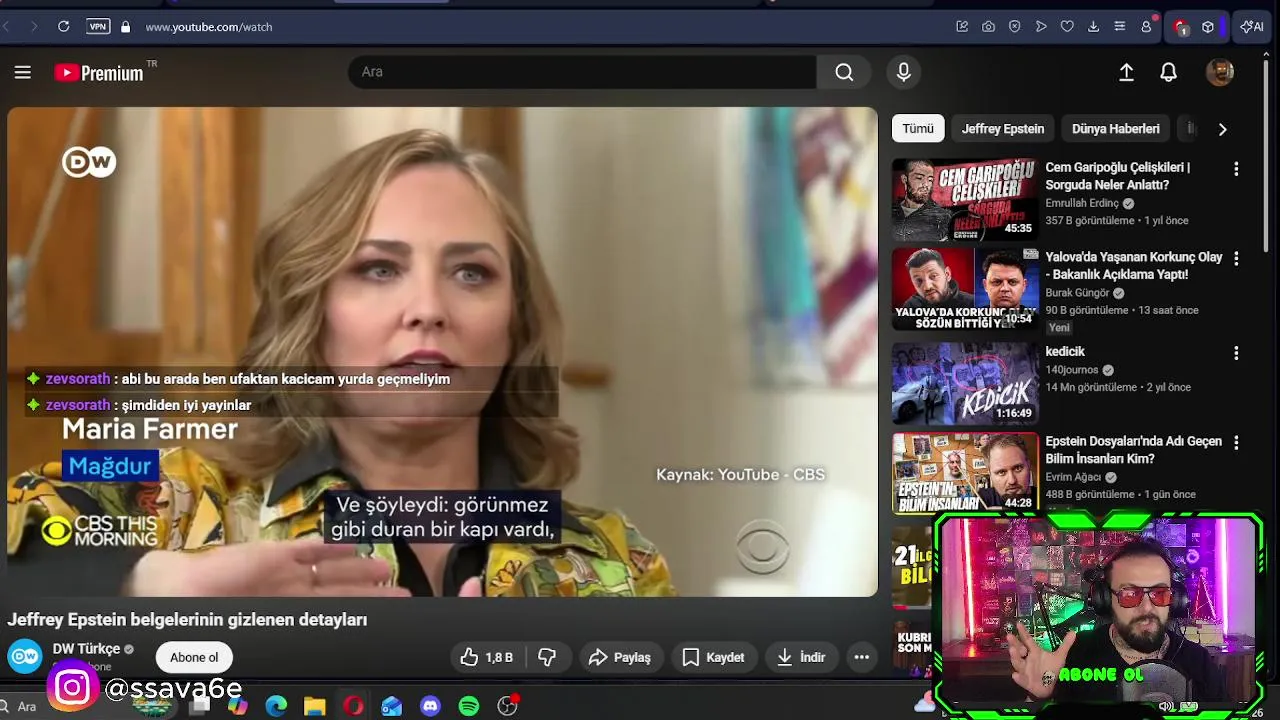Reload the page in browser toolbar
The image size is (1280, 720).
tap(63, 27)
